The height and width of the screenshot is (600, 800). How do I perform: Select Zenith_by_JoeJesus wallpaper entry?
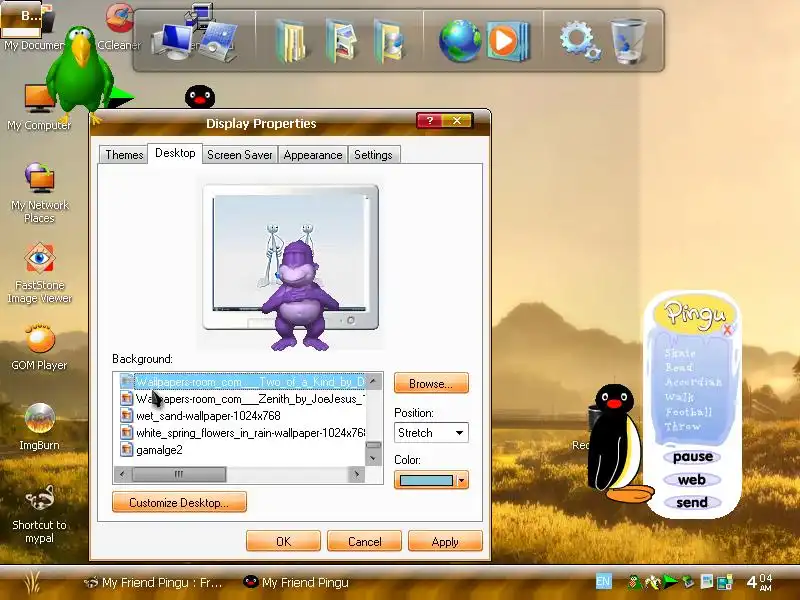[x=242, y=398]
